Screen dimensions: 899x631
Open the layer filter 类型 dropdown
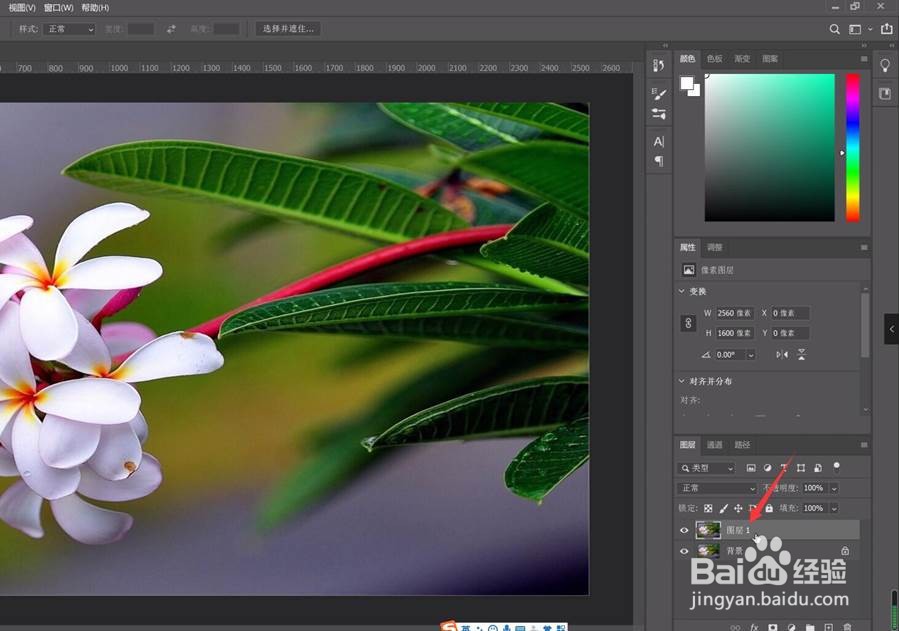[706, 468]
